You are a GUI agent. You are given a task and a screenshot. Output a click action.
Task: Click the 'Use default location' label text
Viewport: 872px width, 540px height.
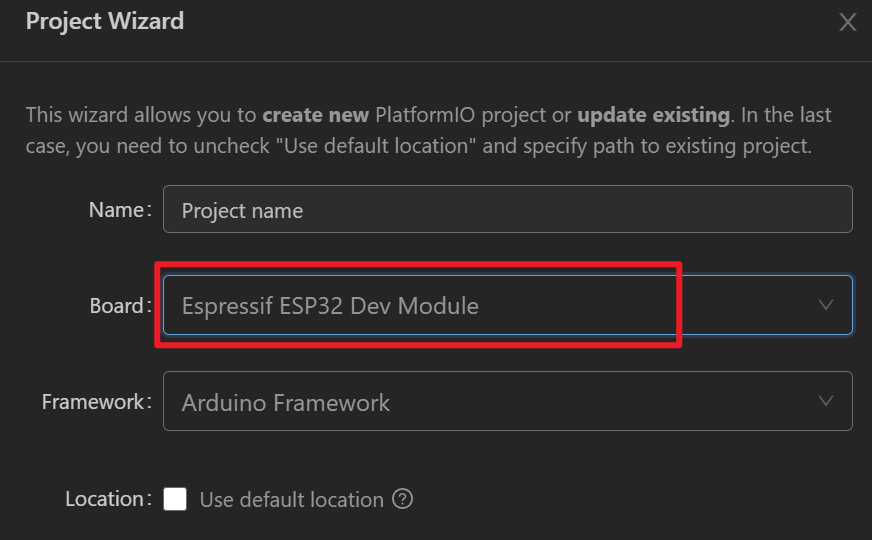coord(291,499)
